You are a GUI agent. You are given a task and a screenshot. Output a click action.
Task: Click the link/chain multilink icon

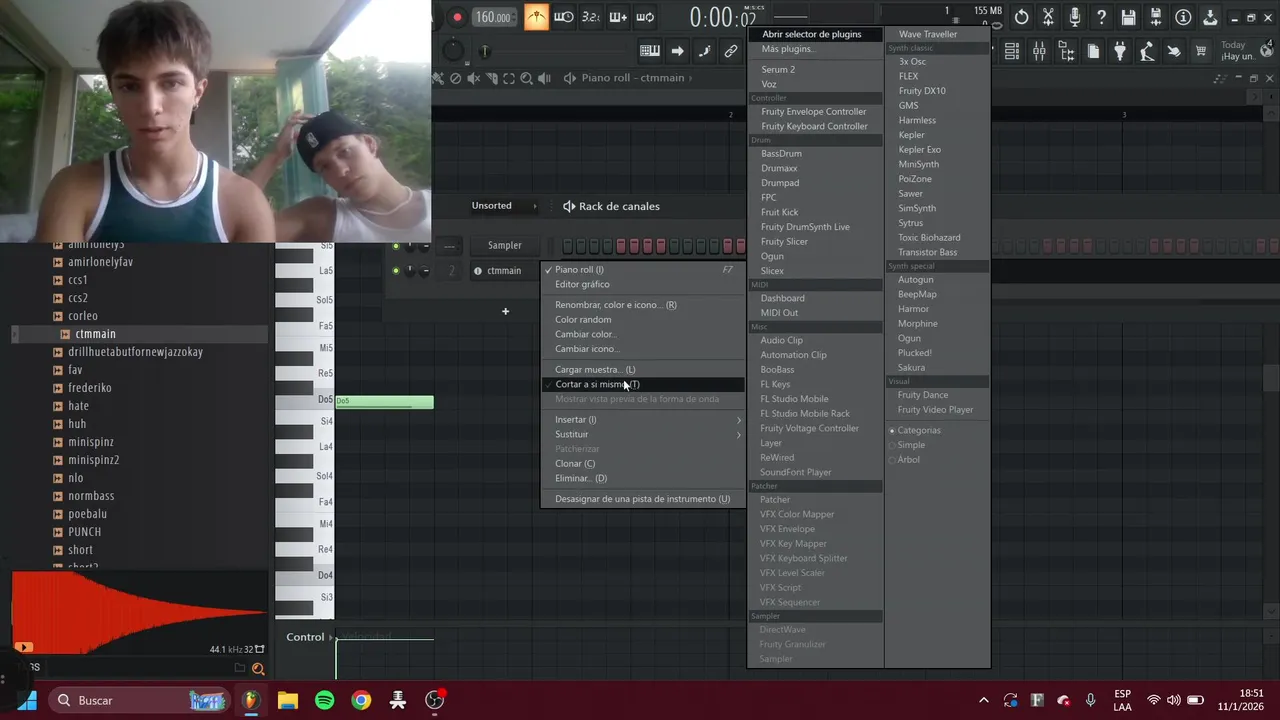point(731,51)
